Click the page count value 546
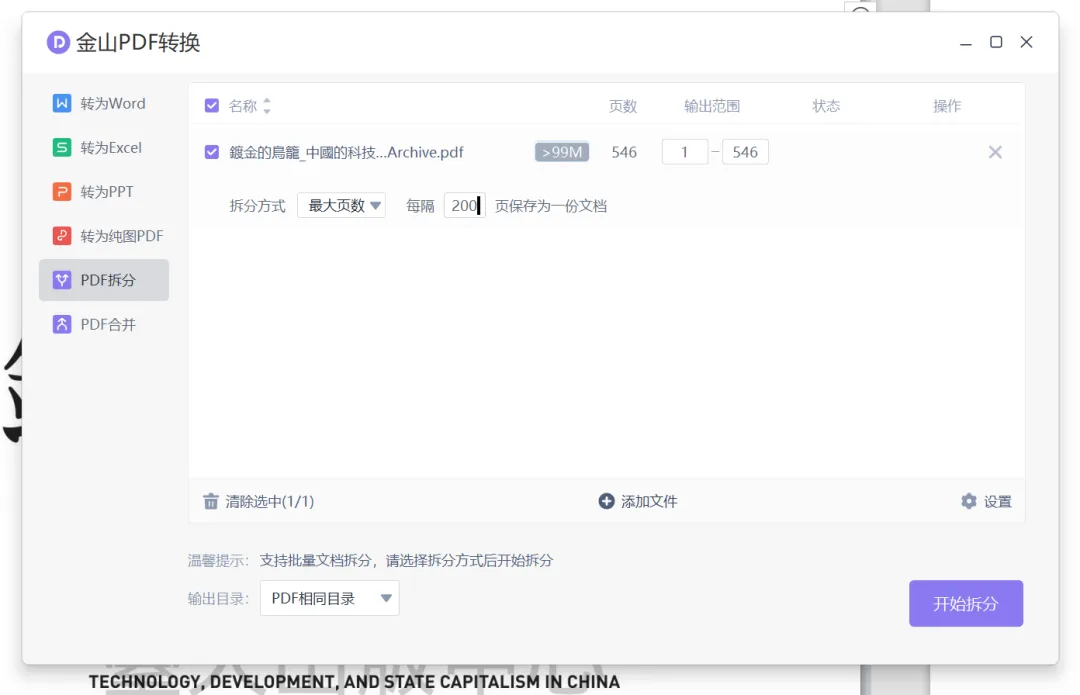 pyautogui.click(x=624, y=152)
